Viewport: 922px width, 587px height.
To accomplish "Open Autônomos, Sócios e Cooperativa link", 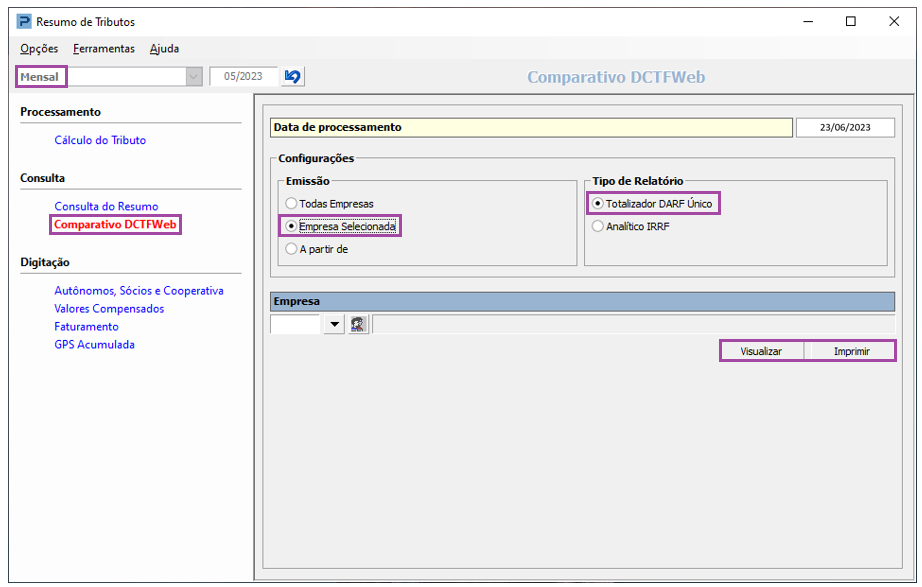I will (x=139, y=291).
